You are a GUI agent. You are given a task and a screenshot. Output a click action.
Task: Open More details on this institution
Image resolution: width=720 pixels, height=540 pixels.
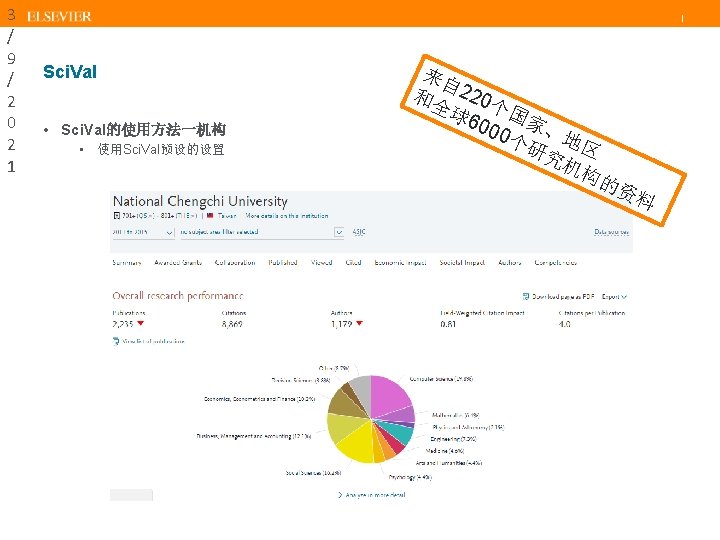[287, 215]
